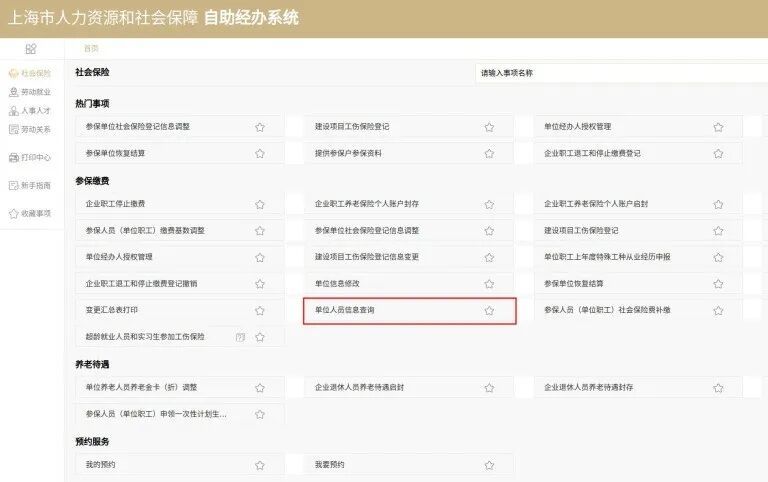The height and width of the screenshot is (482, 768).
Task: Click the star next to 变更汇总表打印
Action: (x=260, y=311)
